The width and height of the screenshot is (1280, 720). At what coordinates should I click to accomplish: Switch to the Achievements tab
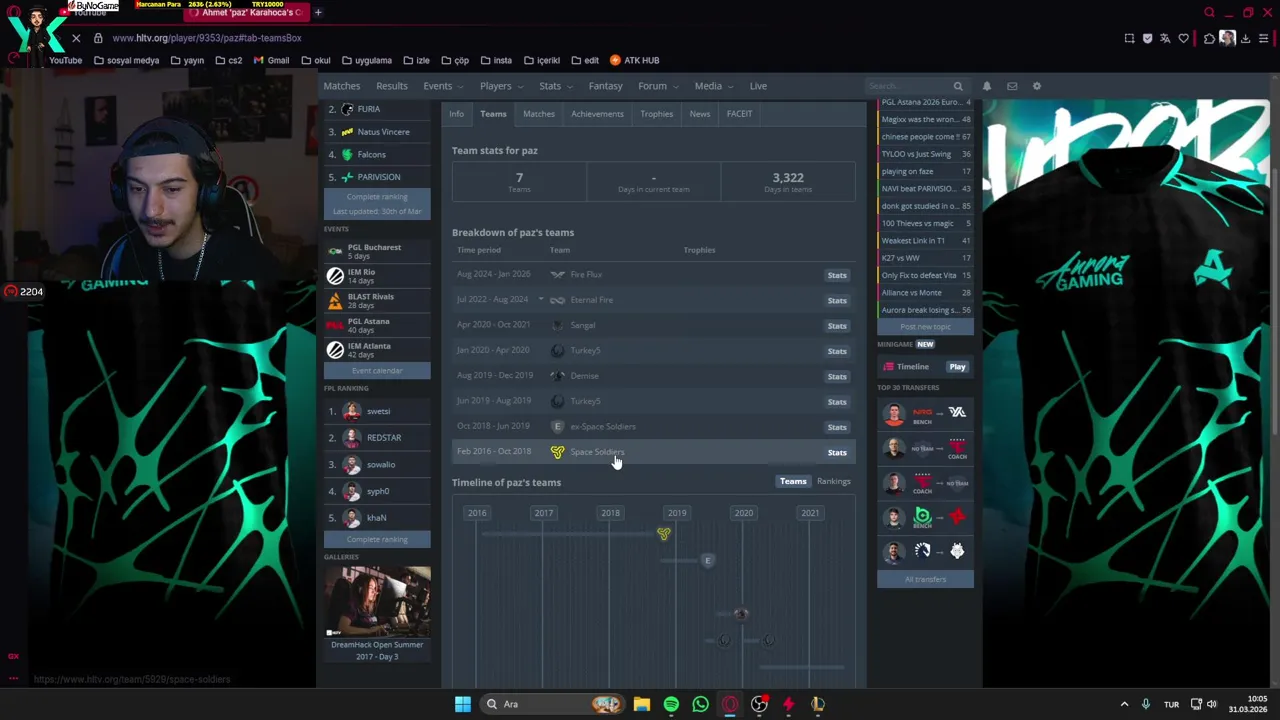(x=597, y=114)
